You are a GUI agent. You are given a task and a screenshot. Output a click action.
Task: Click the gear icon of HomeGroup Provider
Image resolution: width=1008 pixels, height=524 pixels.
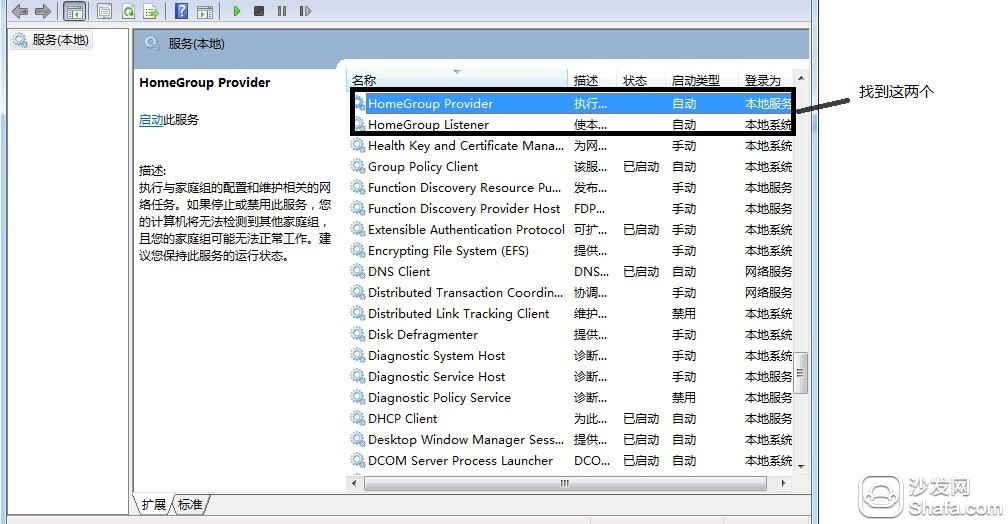click(359, 104)
